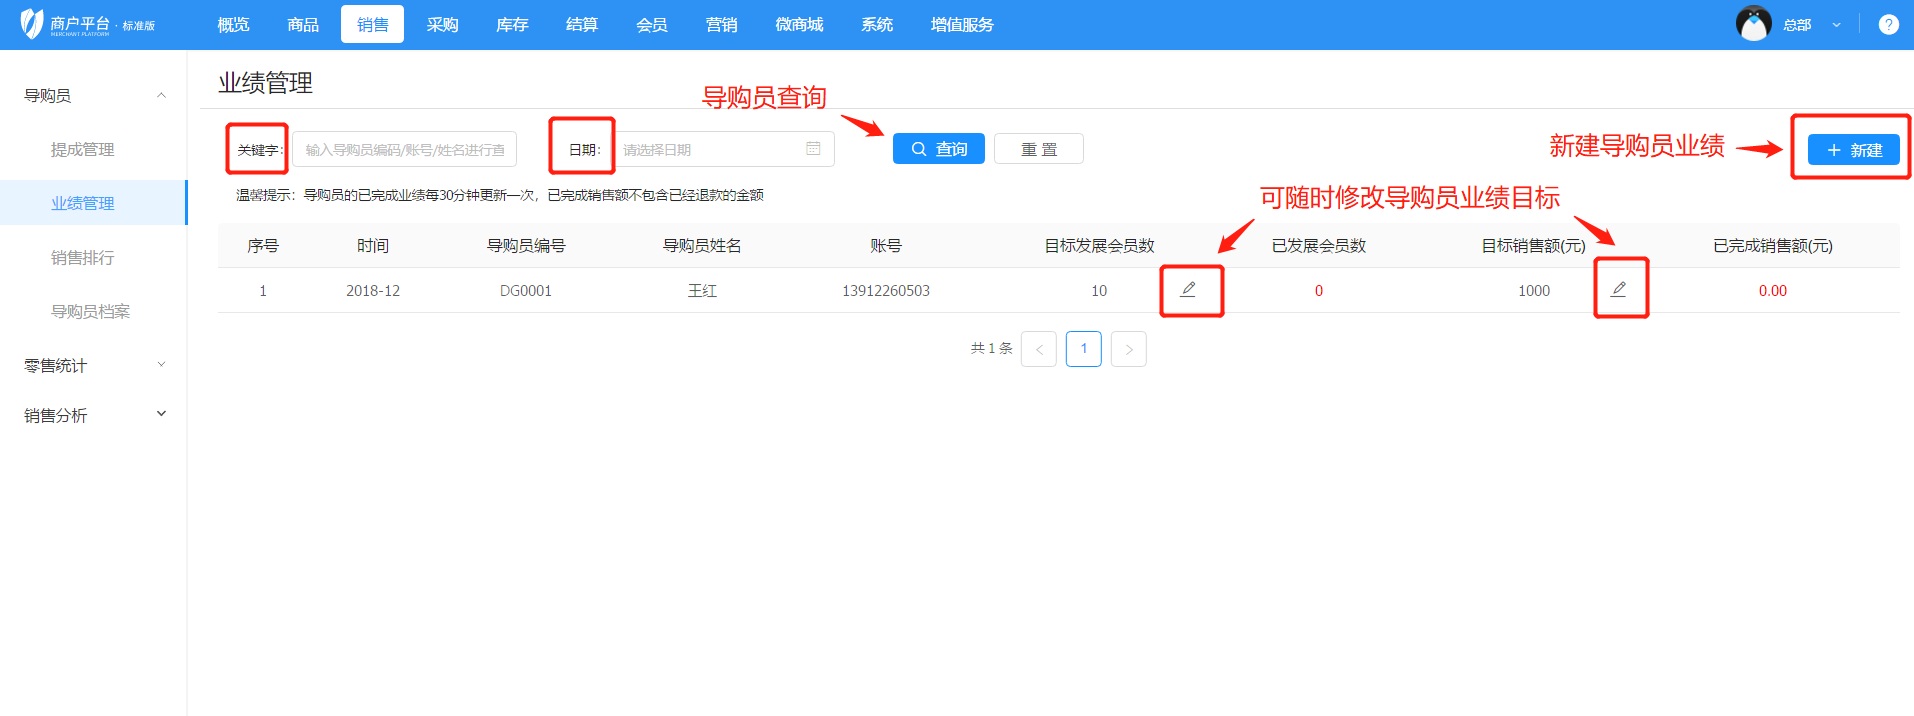This screenshot has height=716, width=1914.
Task: Open 提成管理 in the sidebar
Action: (83, 150)
